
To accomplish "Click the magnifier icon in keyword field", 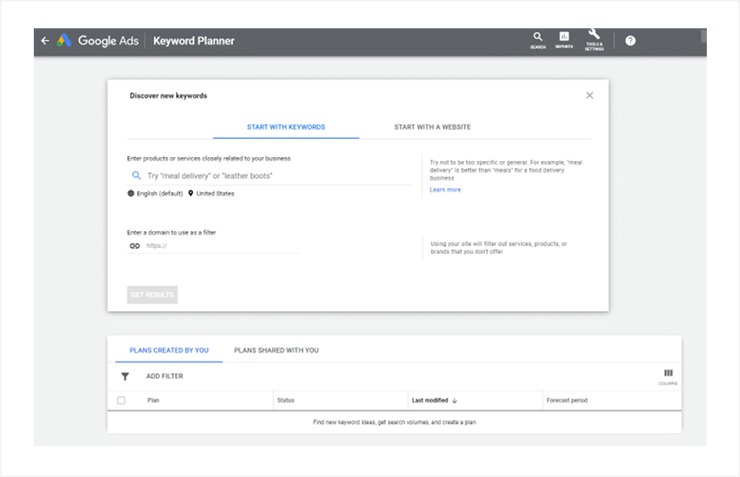I will (136, 176).
